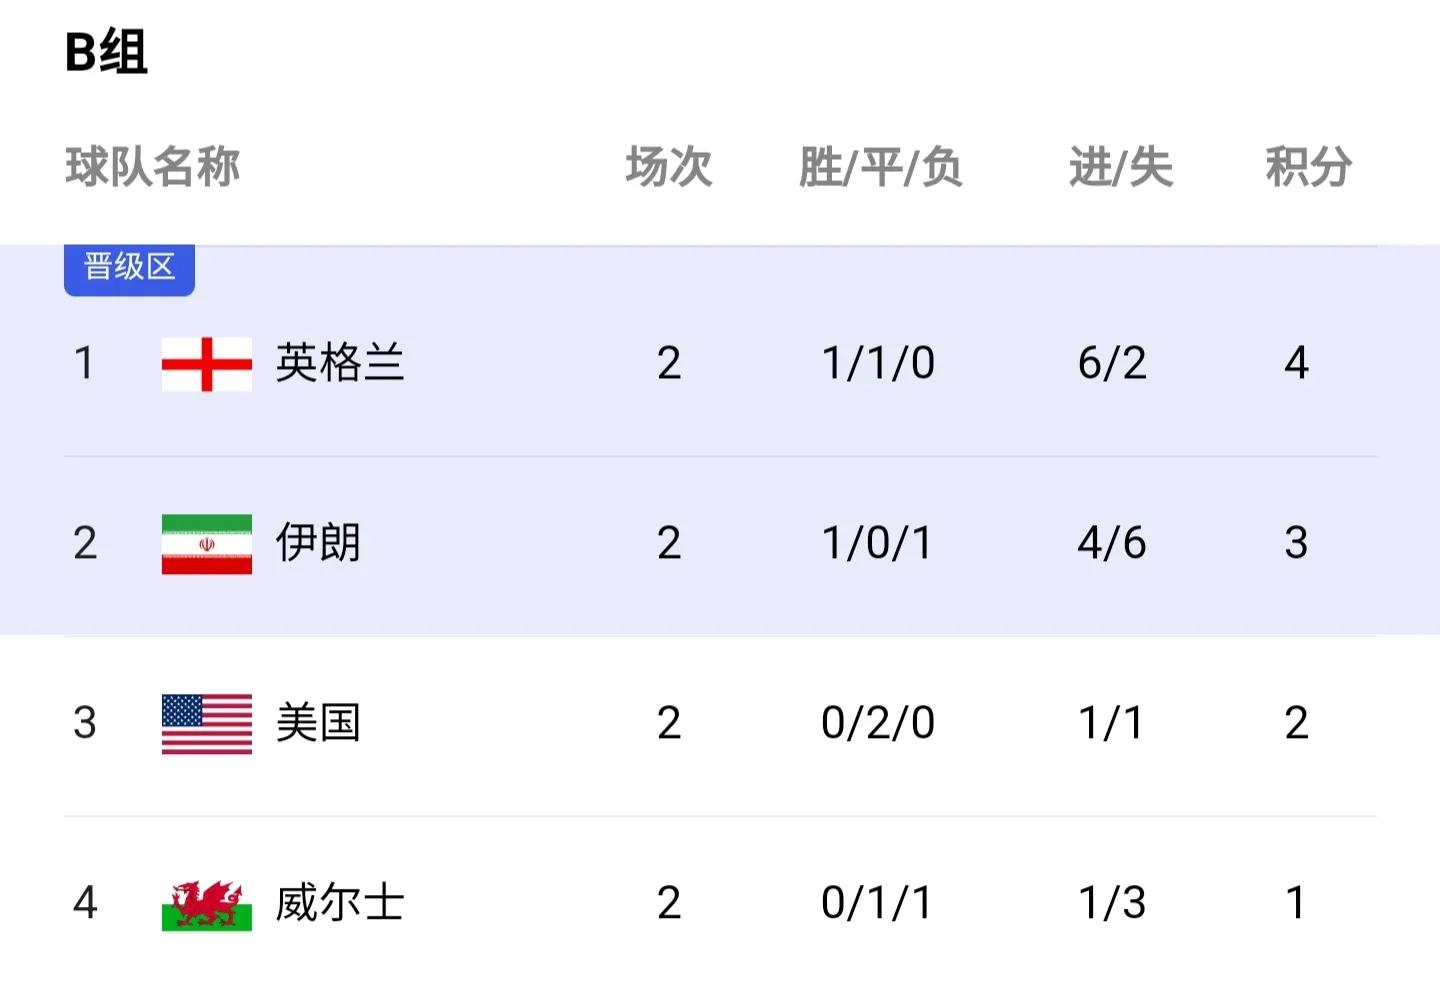Click the red dragon on Wales flag
The image size is (1440, 992).
click(x=205, y=903)
